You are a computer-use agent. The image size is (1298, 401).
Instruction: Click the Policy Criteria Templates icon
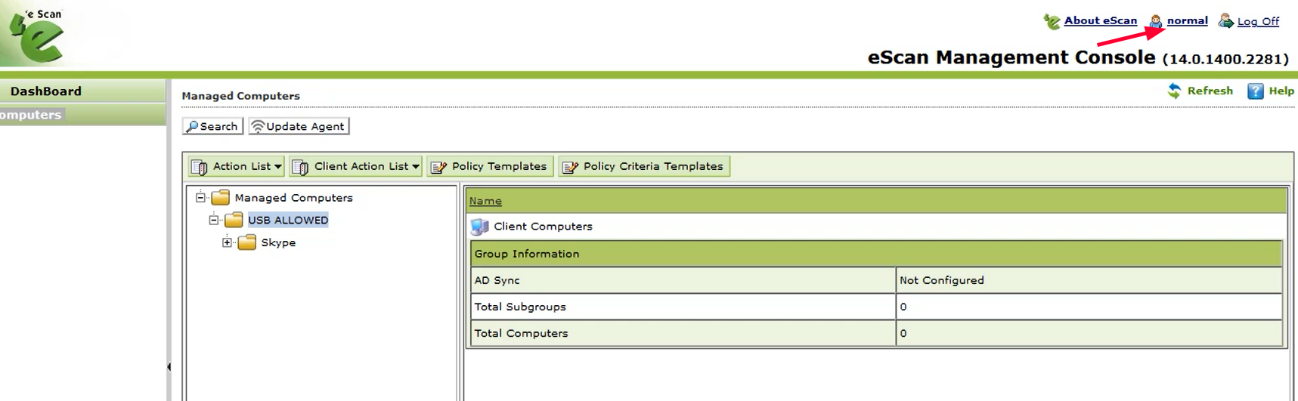[x=570, y=167]
